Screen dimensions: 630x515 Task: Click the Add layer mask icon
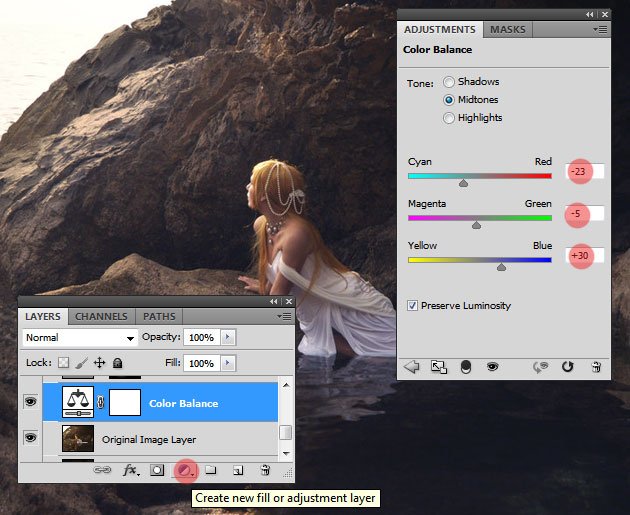(x=157, y=469)
